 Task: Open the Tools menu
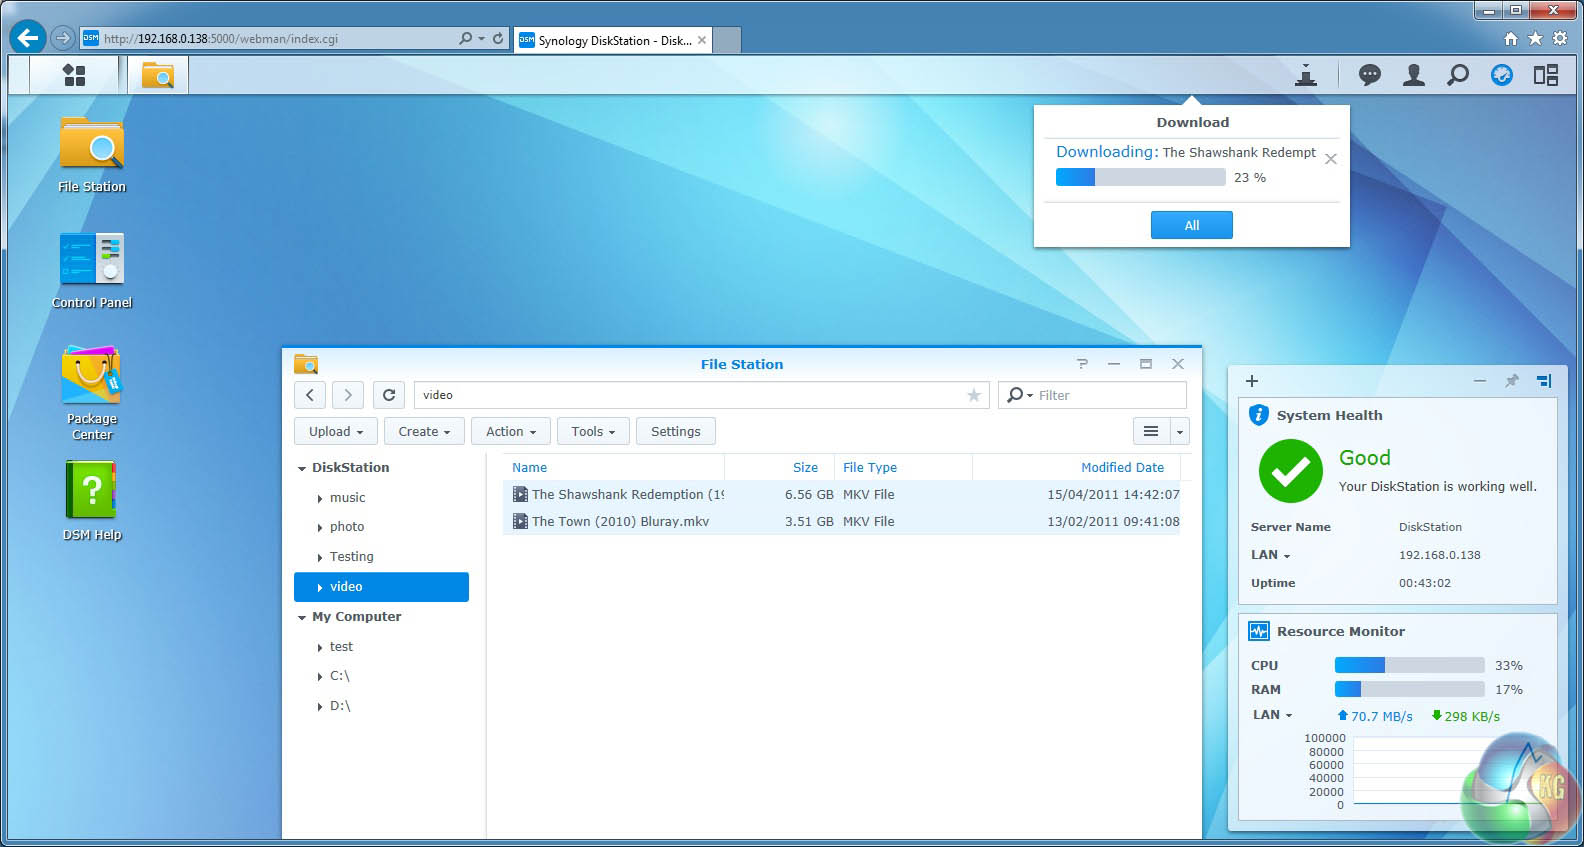tap(593, 431)
